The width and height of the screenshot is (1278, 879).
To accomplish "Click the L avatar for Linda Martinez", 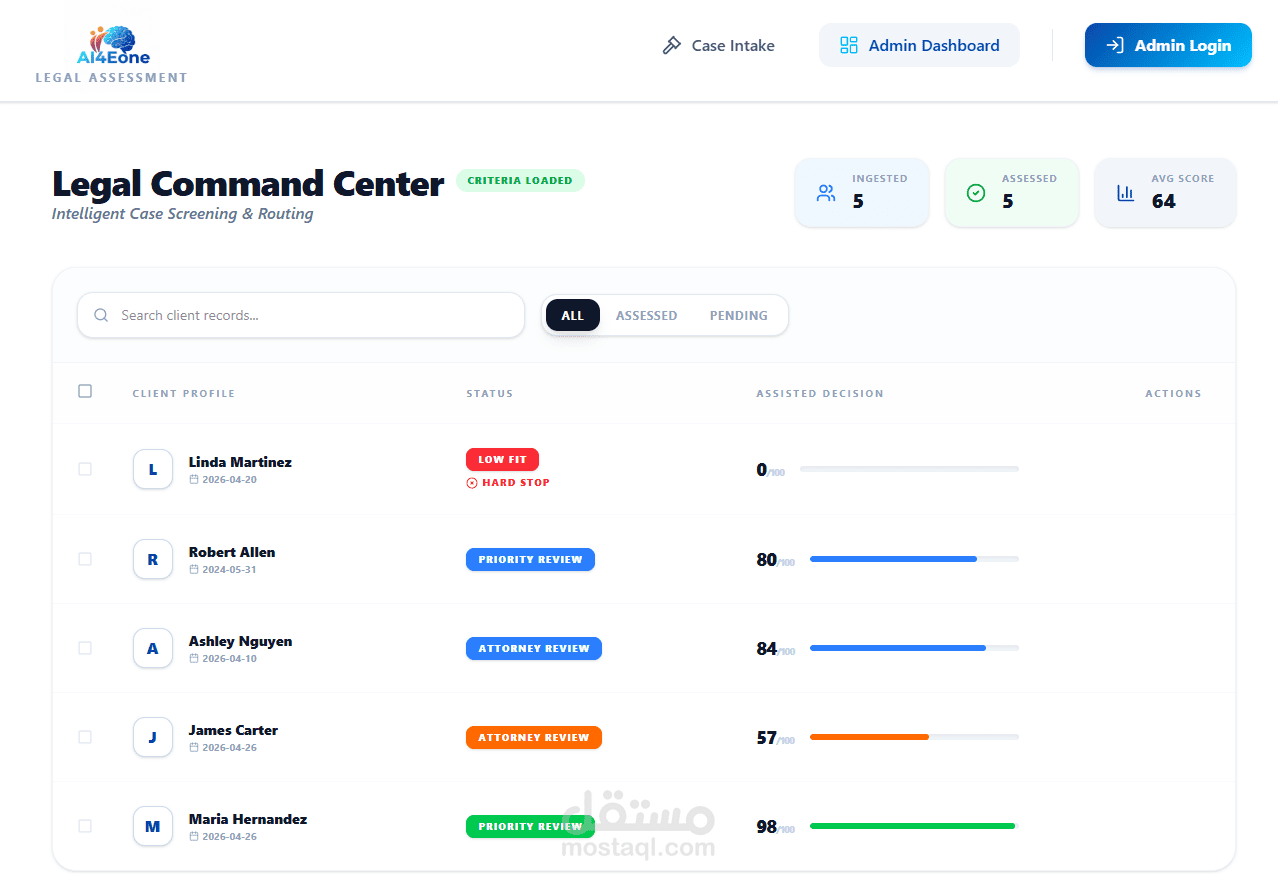I will (153, 469).
